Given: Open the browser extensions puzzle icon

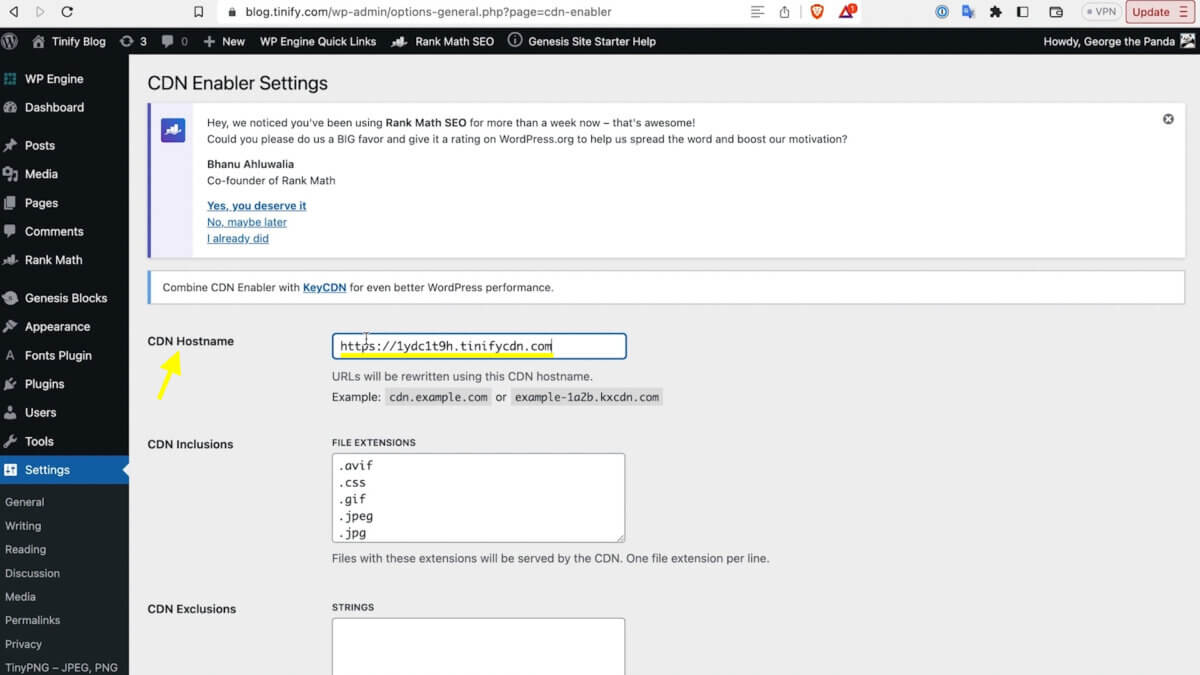Looking at the screenshot, I should [995, 12].
